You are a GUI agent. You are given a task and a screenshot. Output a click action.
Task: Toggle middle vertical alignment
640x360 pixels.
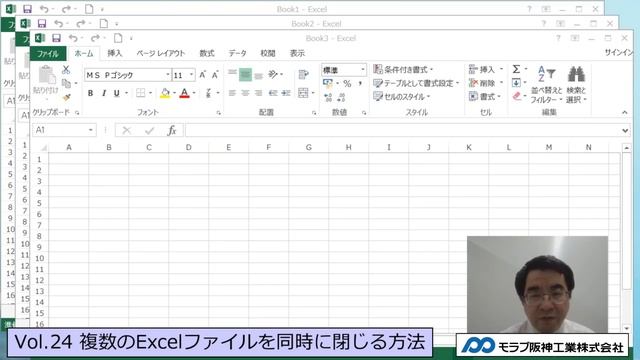245,75
